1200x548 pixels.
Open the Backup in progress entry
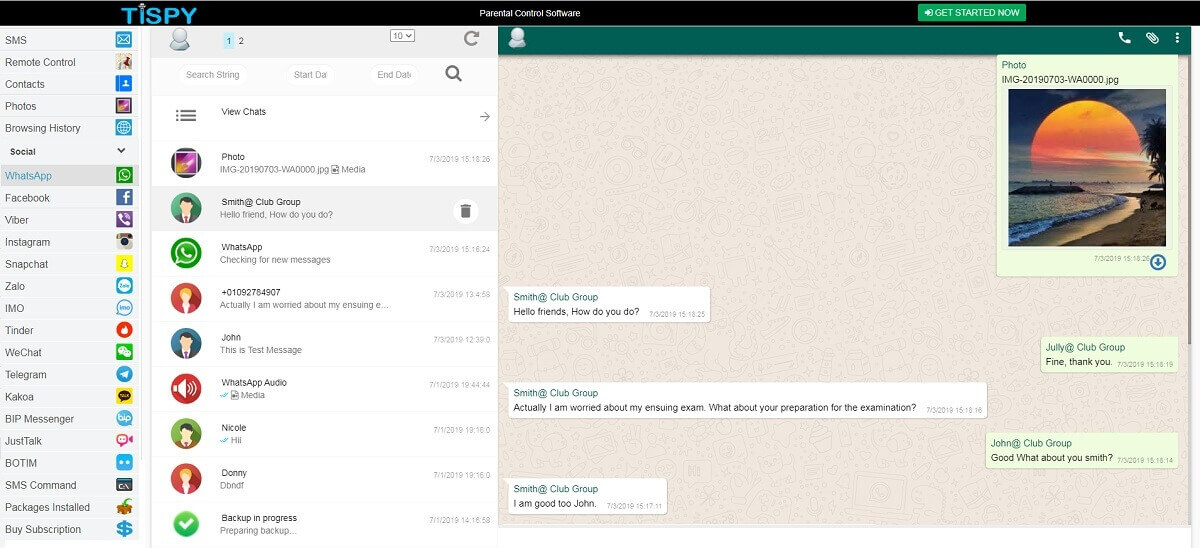pyautogui.click(x=324, y=524)
